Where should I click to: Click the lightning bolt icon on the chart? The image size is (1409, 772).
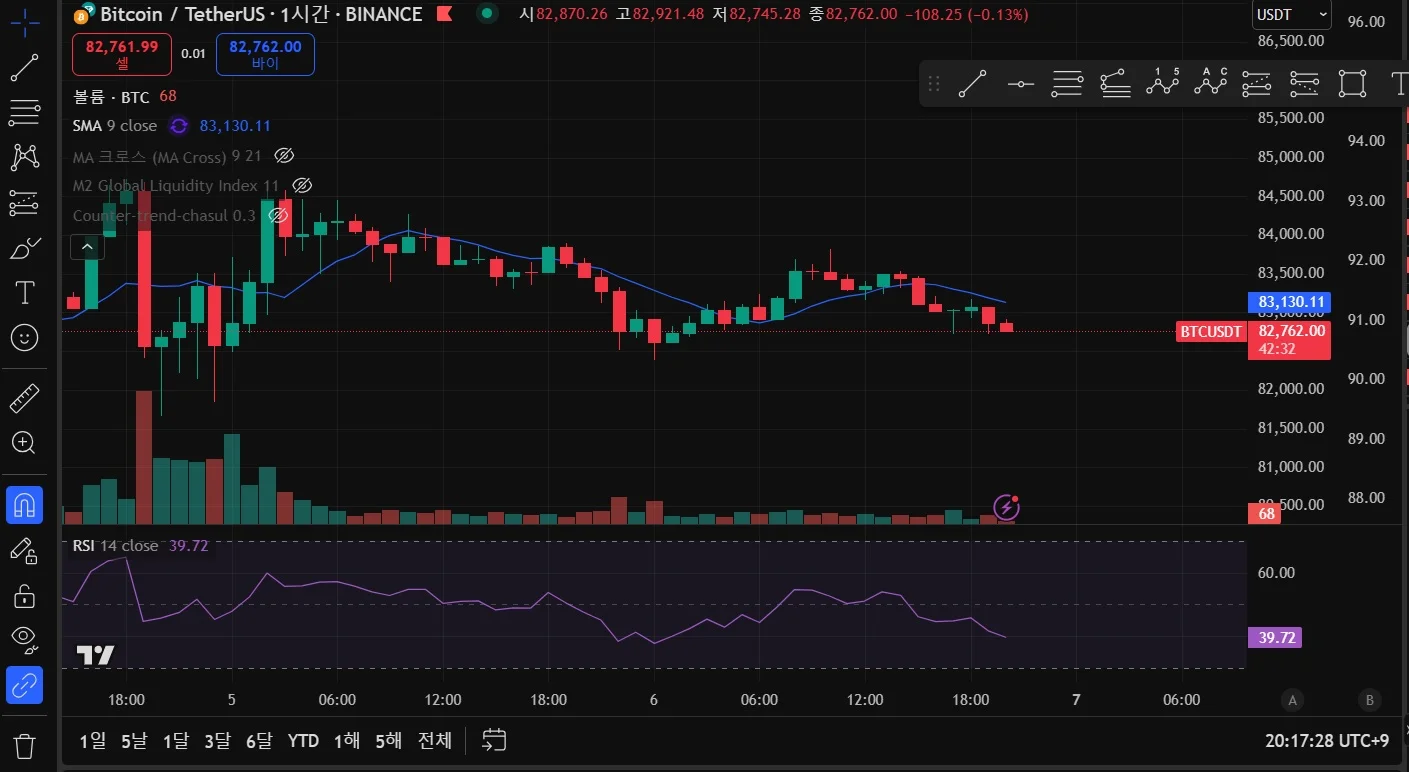pos(1006,508)
